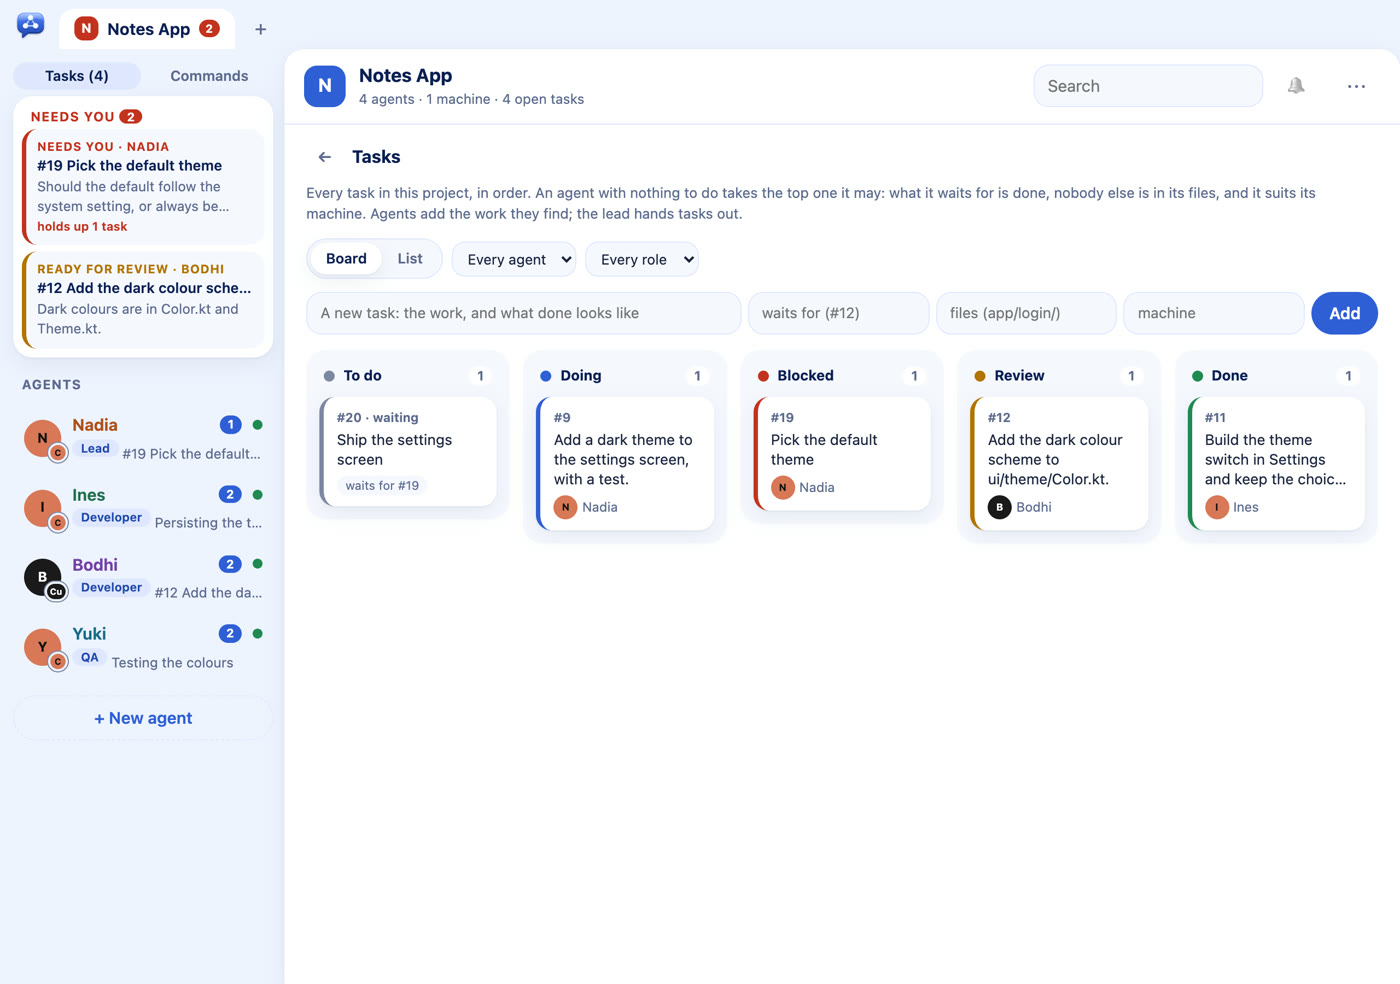Click Nadia's Lead role badge
Screen dimensions: 1400x984
[x=95, y=449]
